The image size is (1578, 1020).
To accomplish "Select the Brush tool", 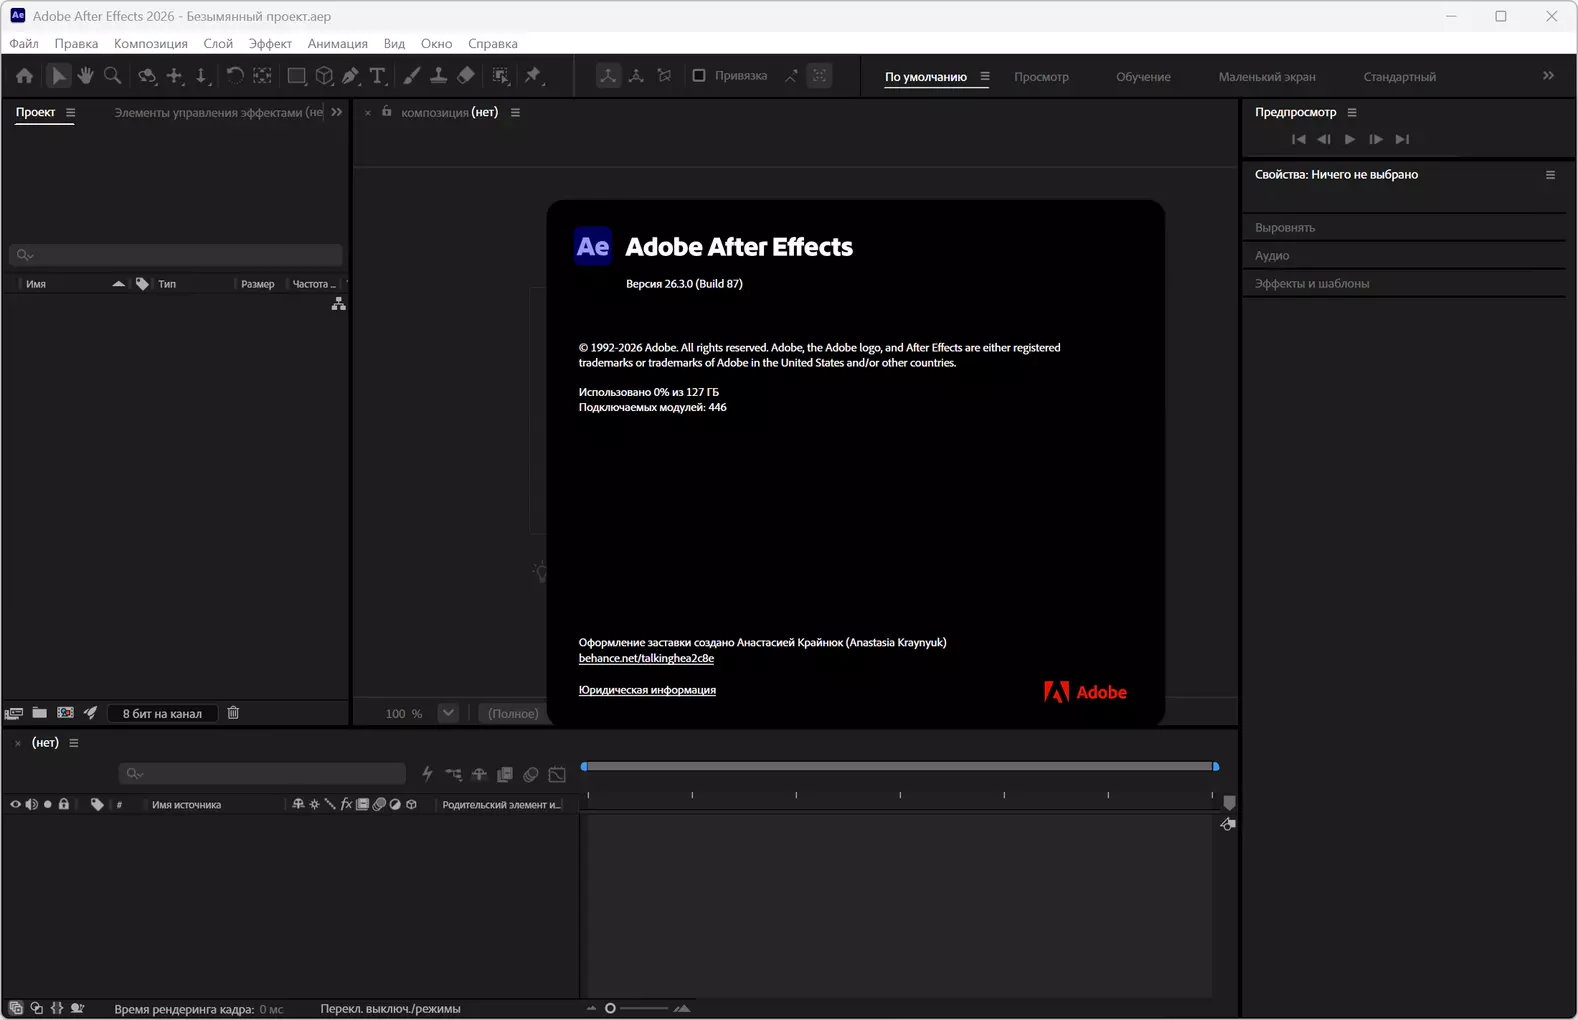I will point(411,76).
